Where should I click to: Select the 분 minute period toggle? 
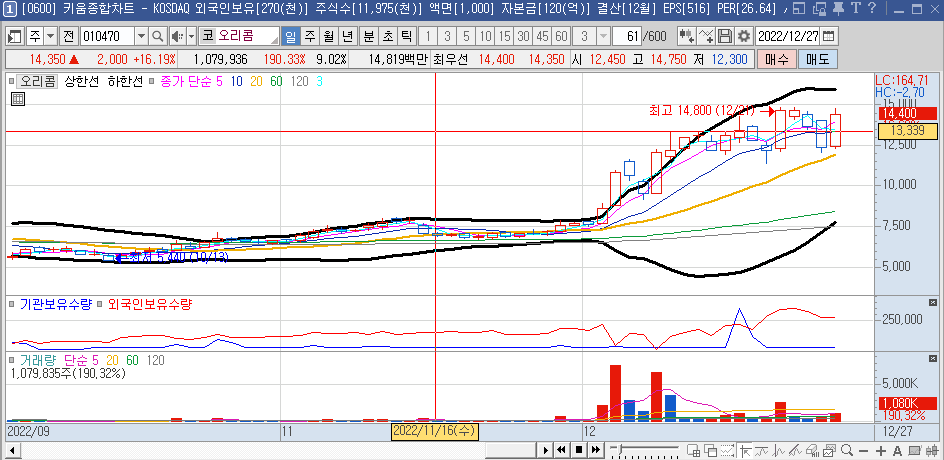point(368,36)
